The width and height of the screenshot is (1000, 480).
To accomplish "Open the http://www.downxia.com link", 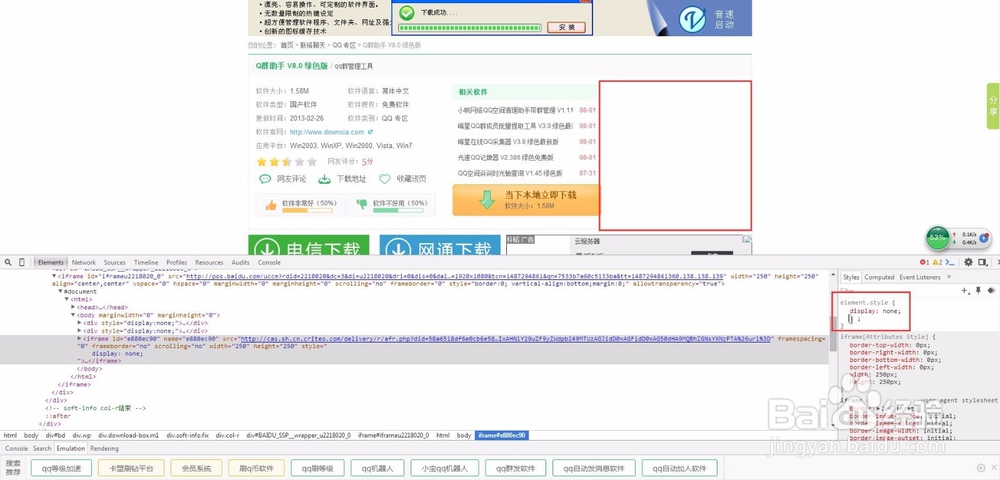I will click(327, 132).
